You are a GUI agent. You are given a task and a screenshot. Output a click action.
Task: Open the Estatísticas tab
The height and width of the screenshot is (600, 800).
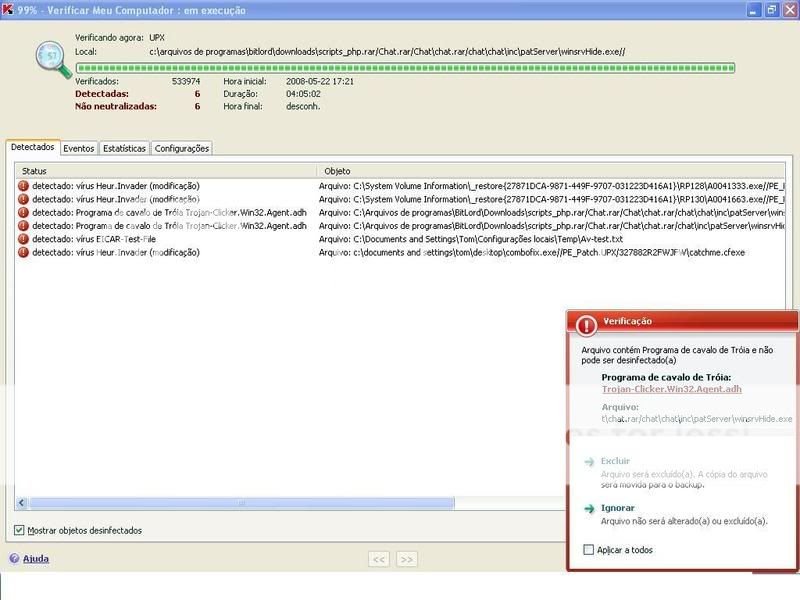click(x=124, y=148)
